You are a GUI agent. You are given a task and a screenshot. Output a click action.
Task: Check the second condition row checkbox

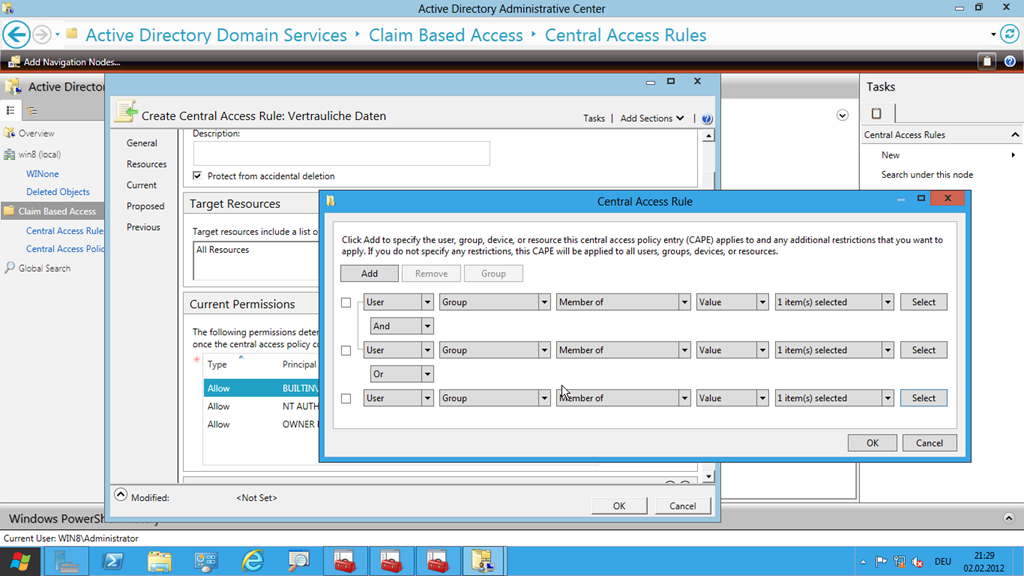(x=346, y=351)
